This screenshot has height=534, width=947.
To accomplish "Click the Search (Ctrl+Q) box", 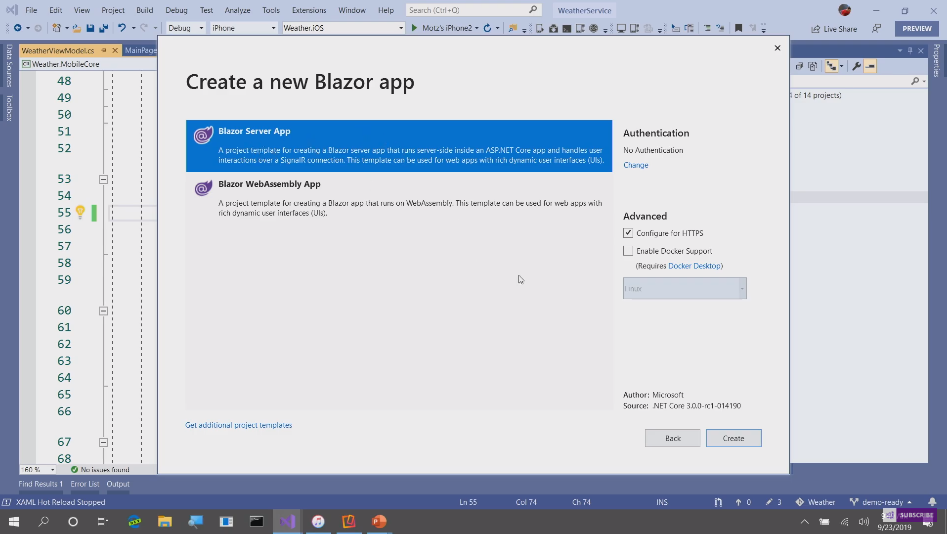I will [472, 10].
